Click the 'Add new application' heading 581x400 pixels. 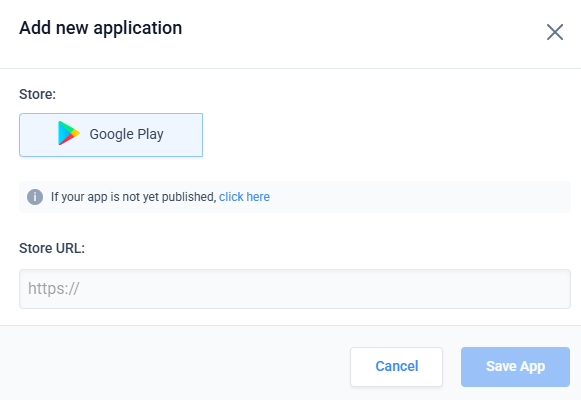coord(100,28)
